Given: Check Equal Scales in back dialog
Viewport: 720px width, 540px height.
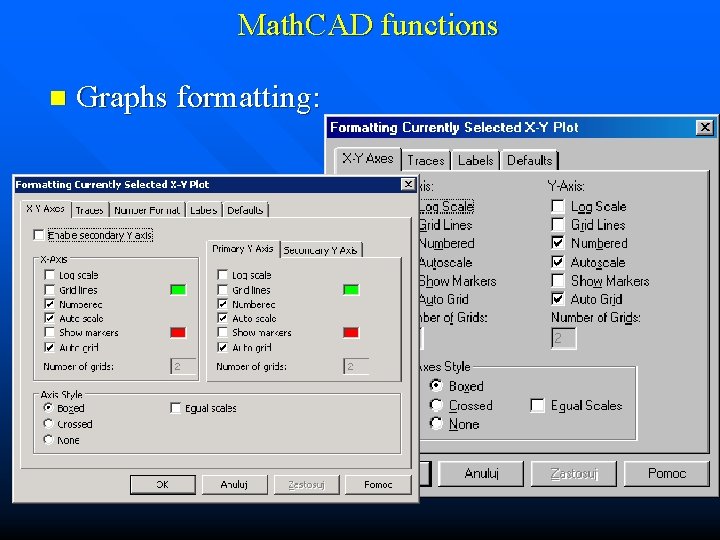Looking at the screenshot, I should (537, 405).
